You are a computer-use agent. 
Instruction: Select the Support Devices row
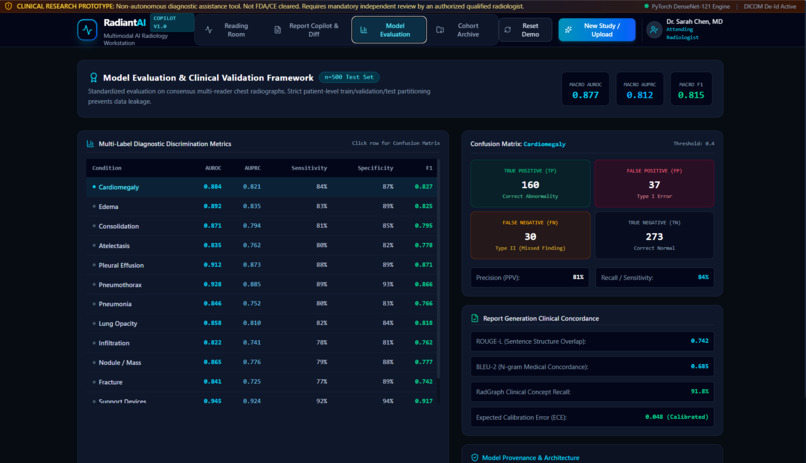click(261, 398)
